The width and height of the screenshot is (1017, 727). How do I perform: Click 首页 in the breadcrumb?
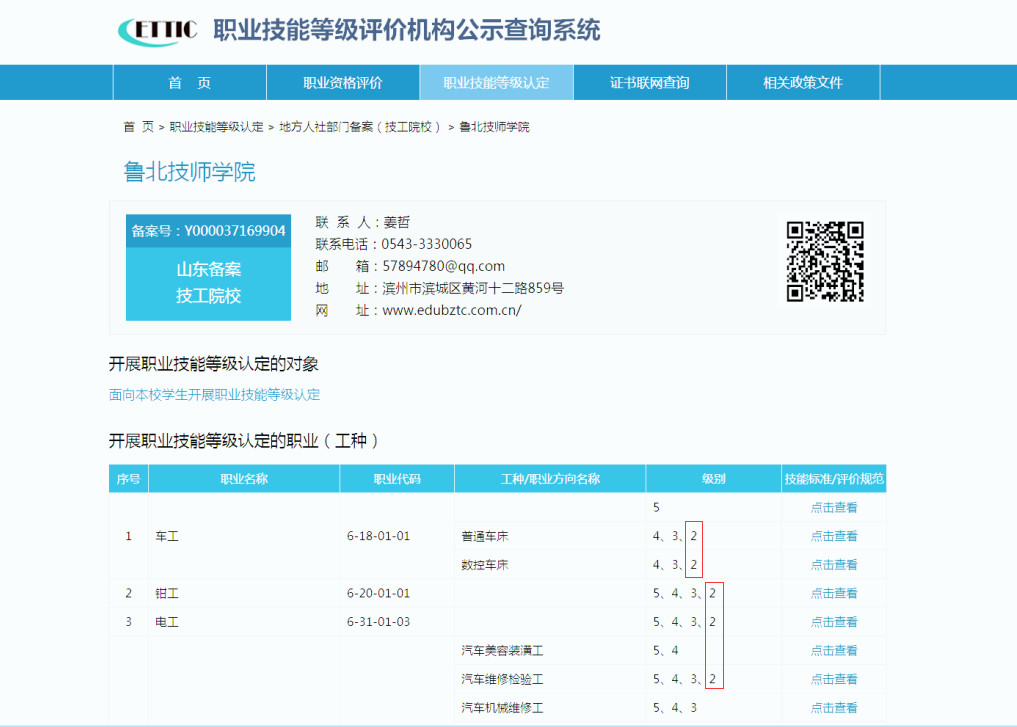tap(139, 126)
